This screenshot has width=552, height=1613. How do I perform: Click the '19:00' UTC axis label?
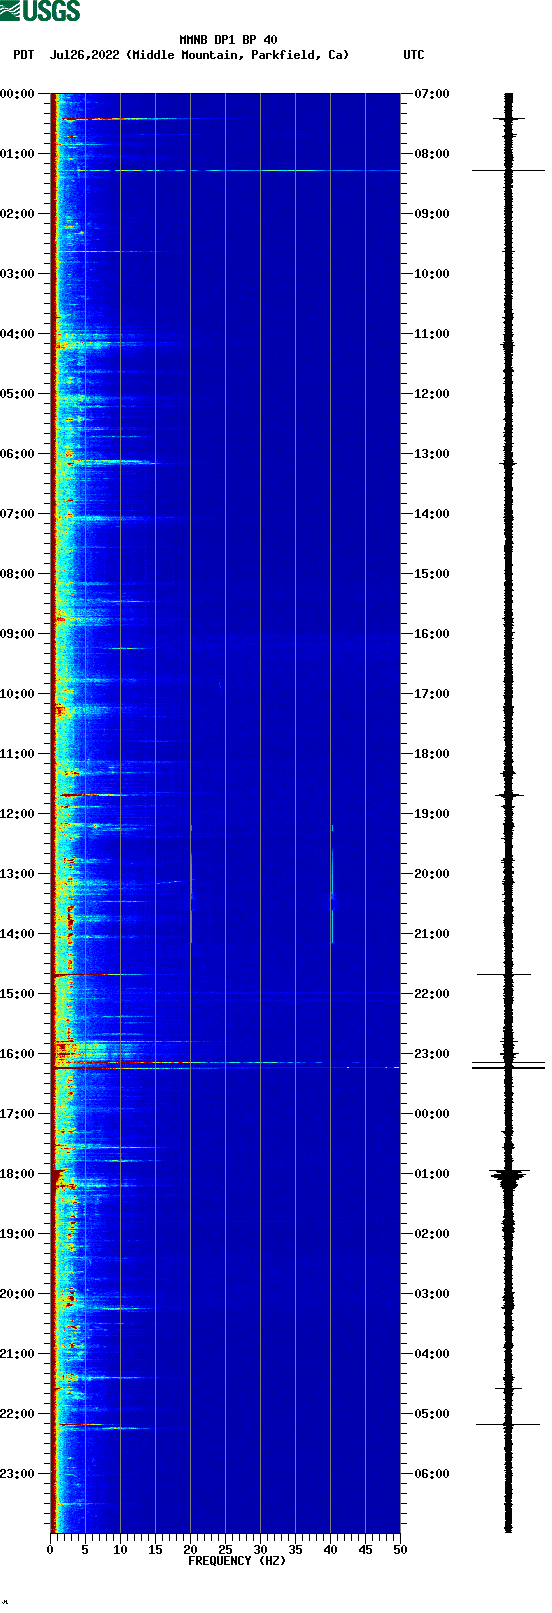click(432, 814)
